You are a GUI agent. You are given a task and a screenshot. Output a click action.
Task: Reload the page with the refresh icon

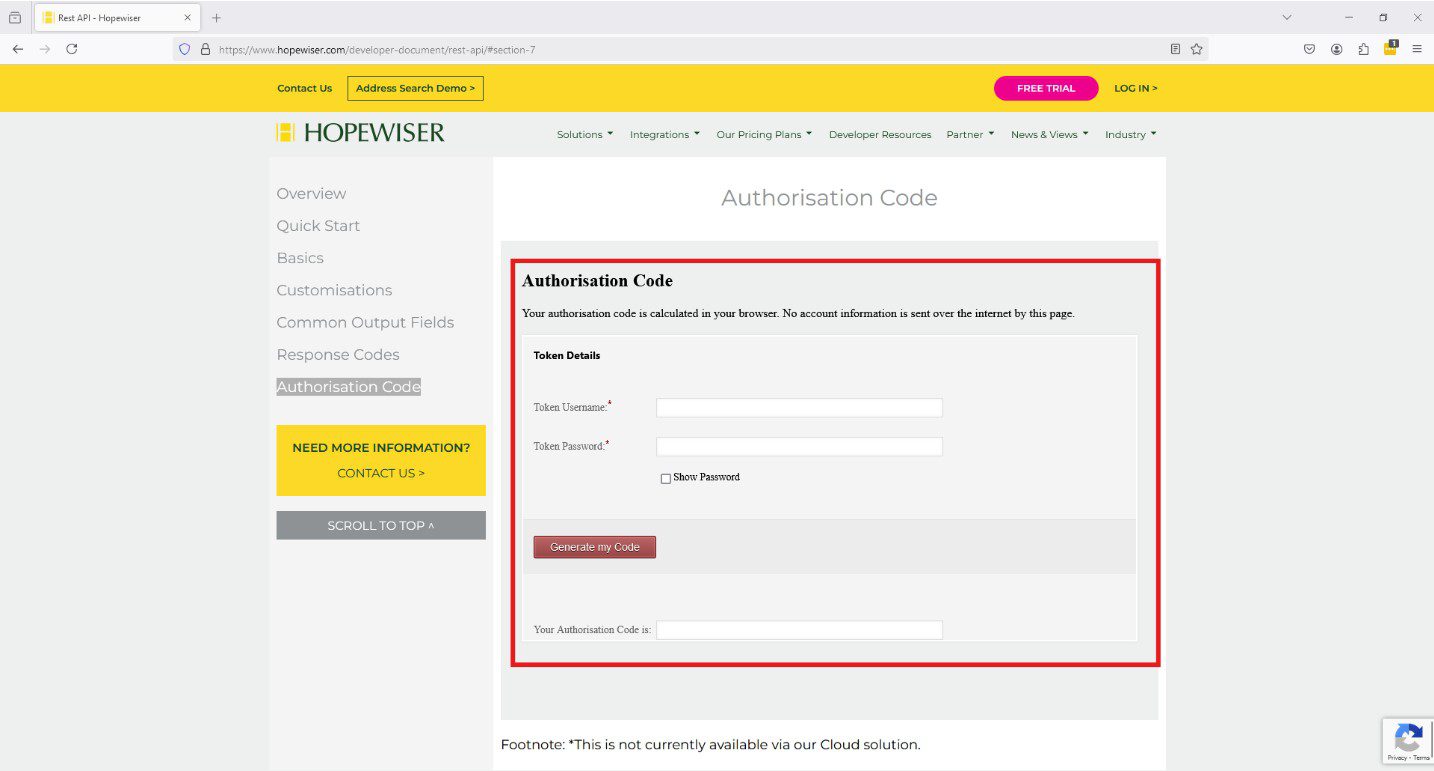(x=72, y=49)
